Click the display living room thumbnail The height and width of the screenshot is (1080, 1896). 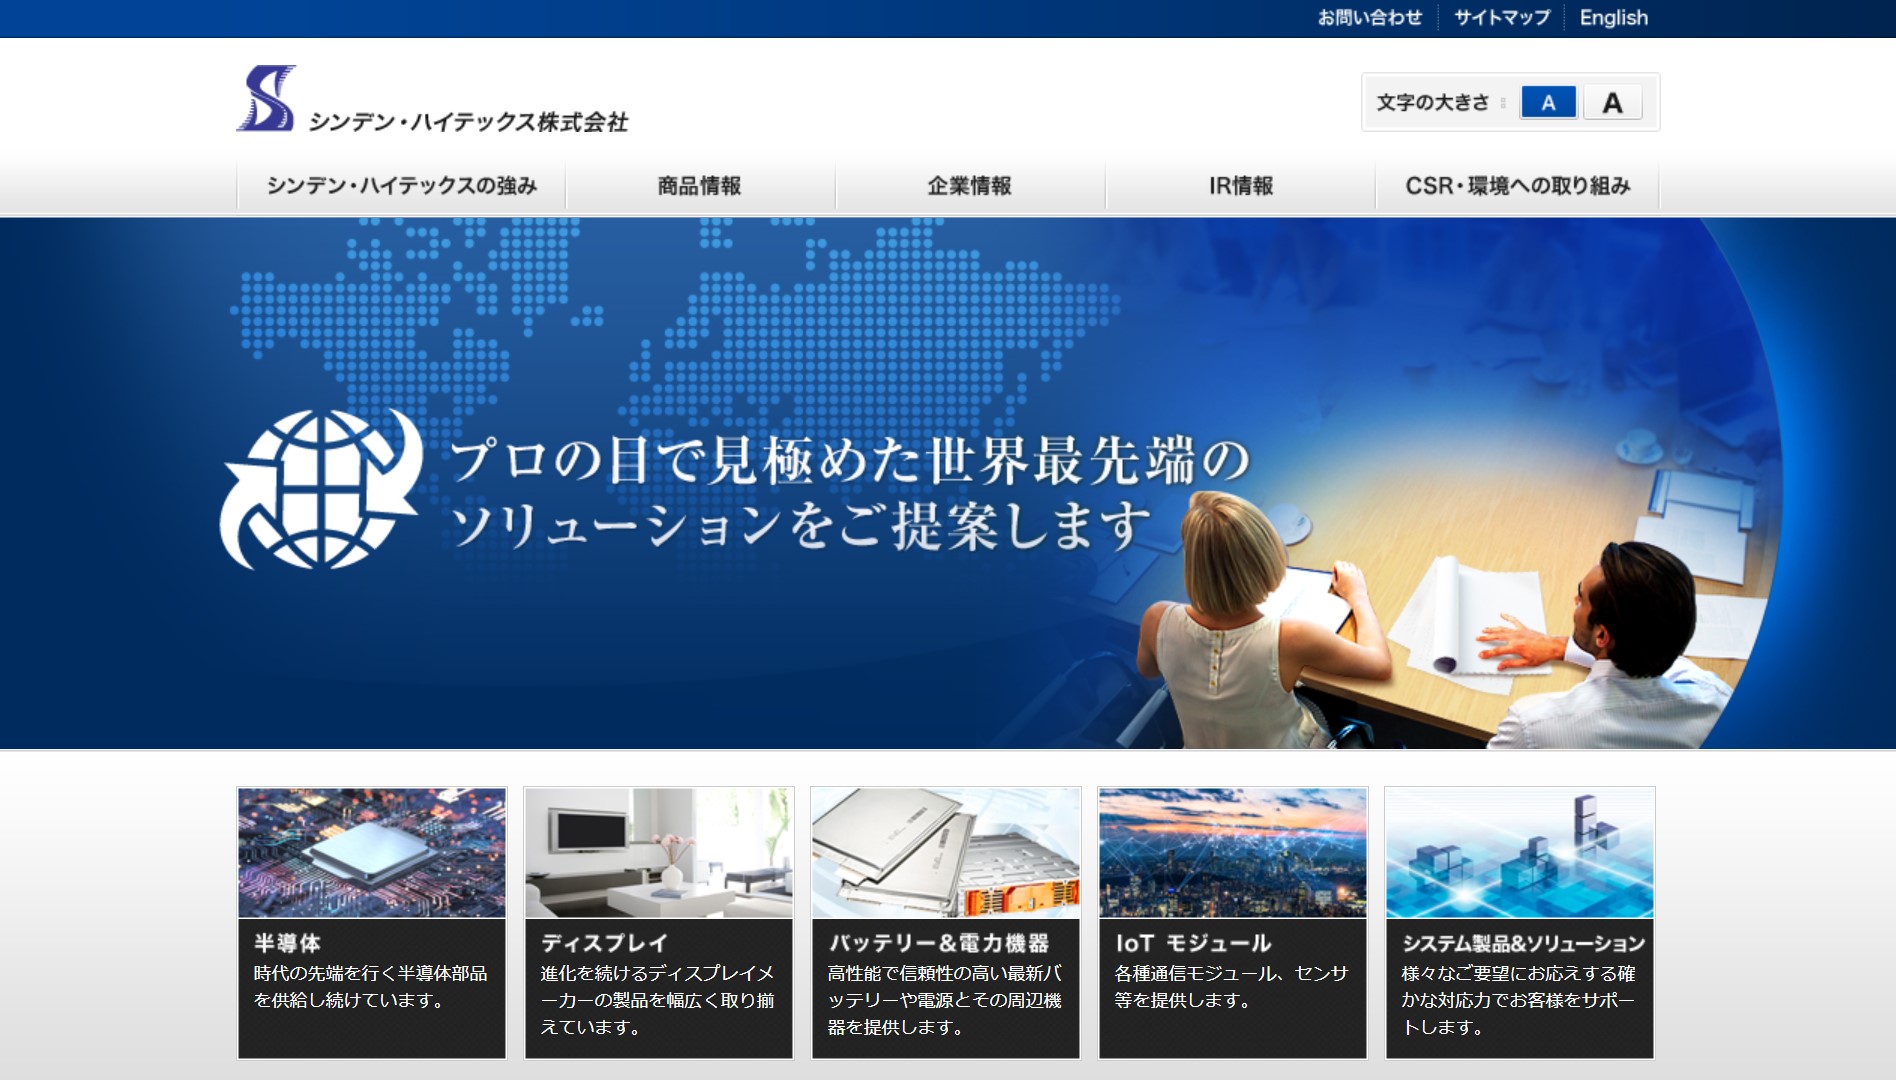659,853
